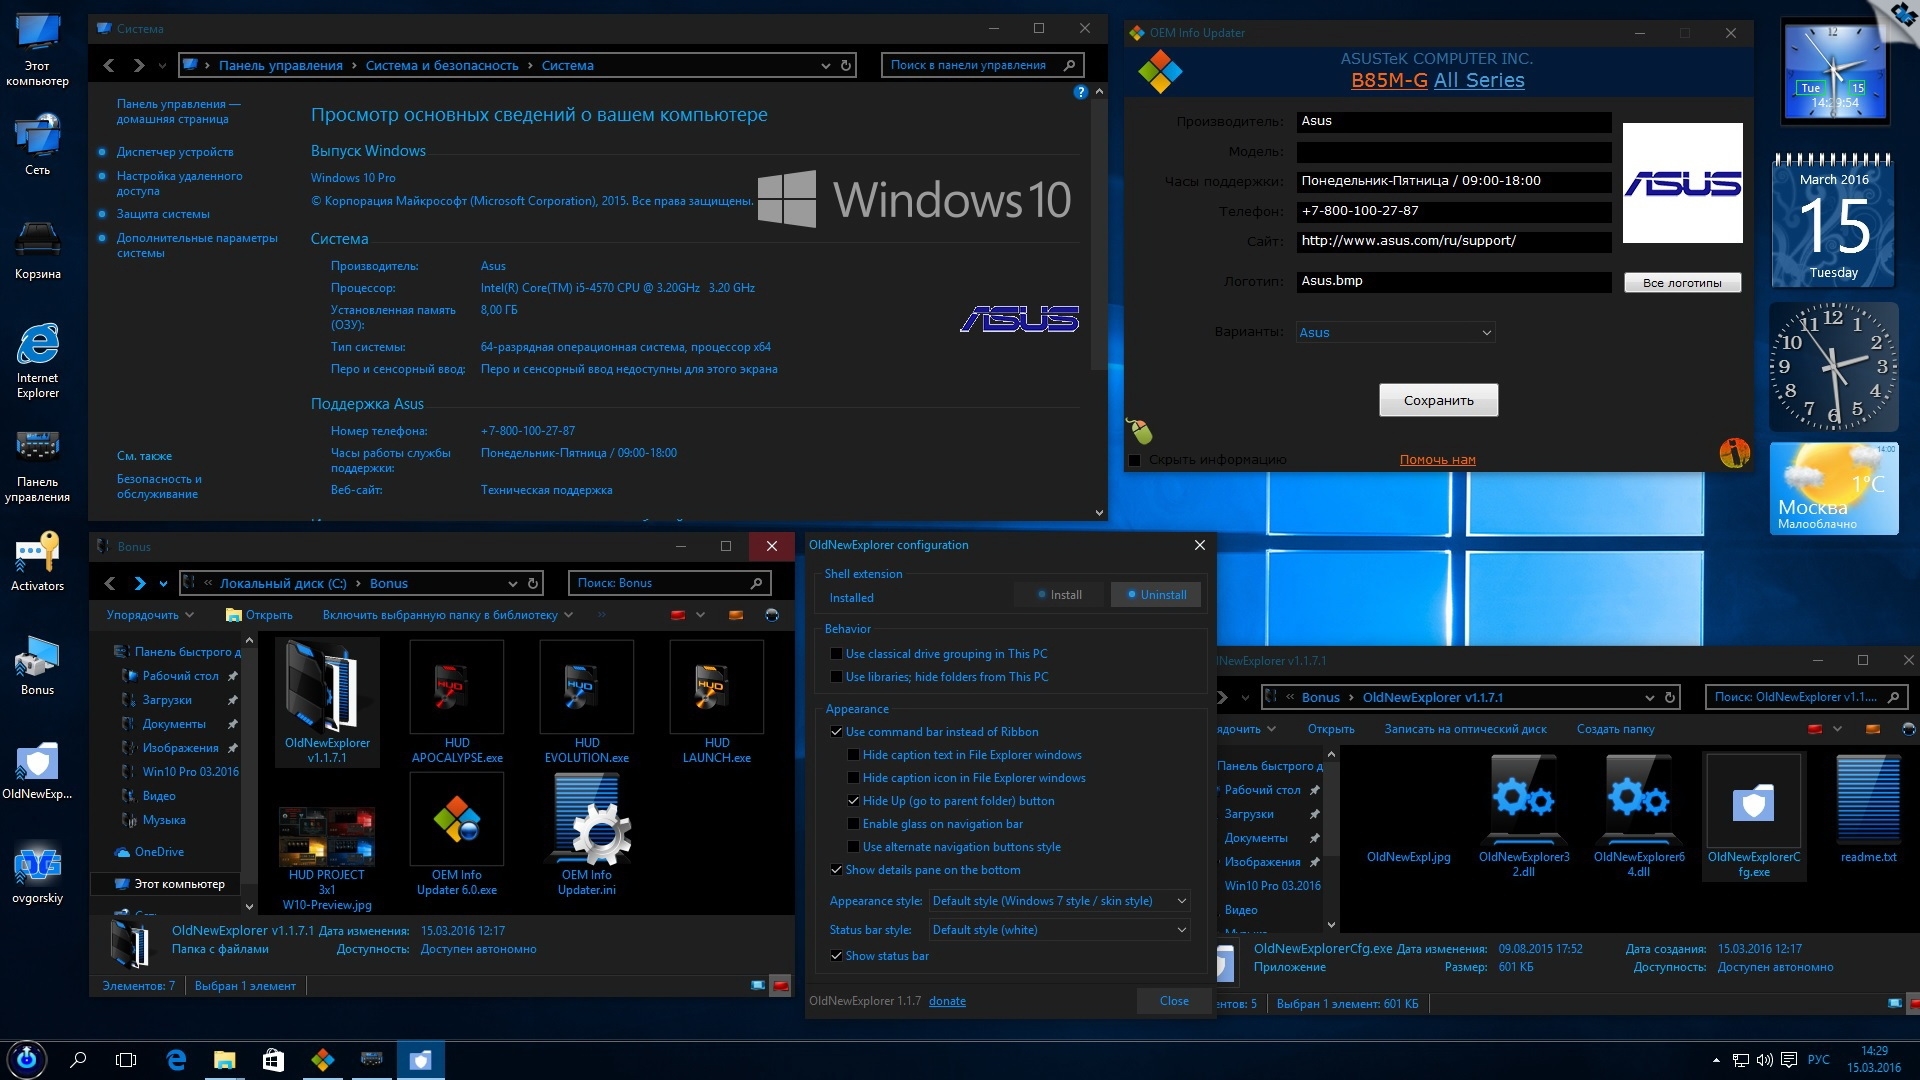Click Диспетчер устройств link in Система window

coord(175,152)
